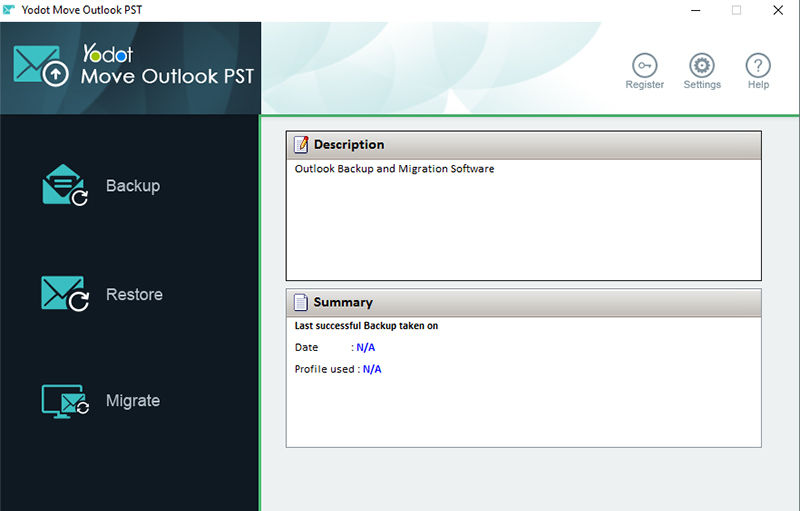This screenshot has height=511, width=800.
Task: Open Settings via the gear icon
Action: [702, 65]
